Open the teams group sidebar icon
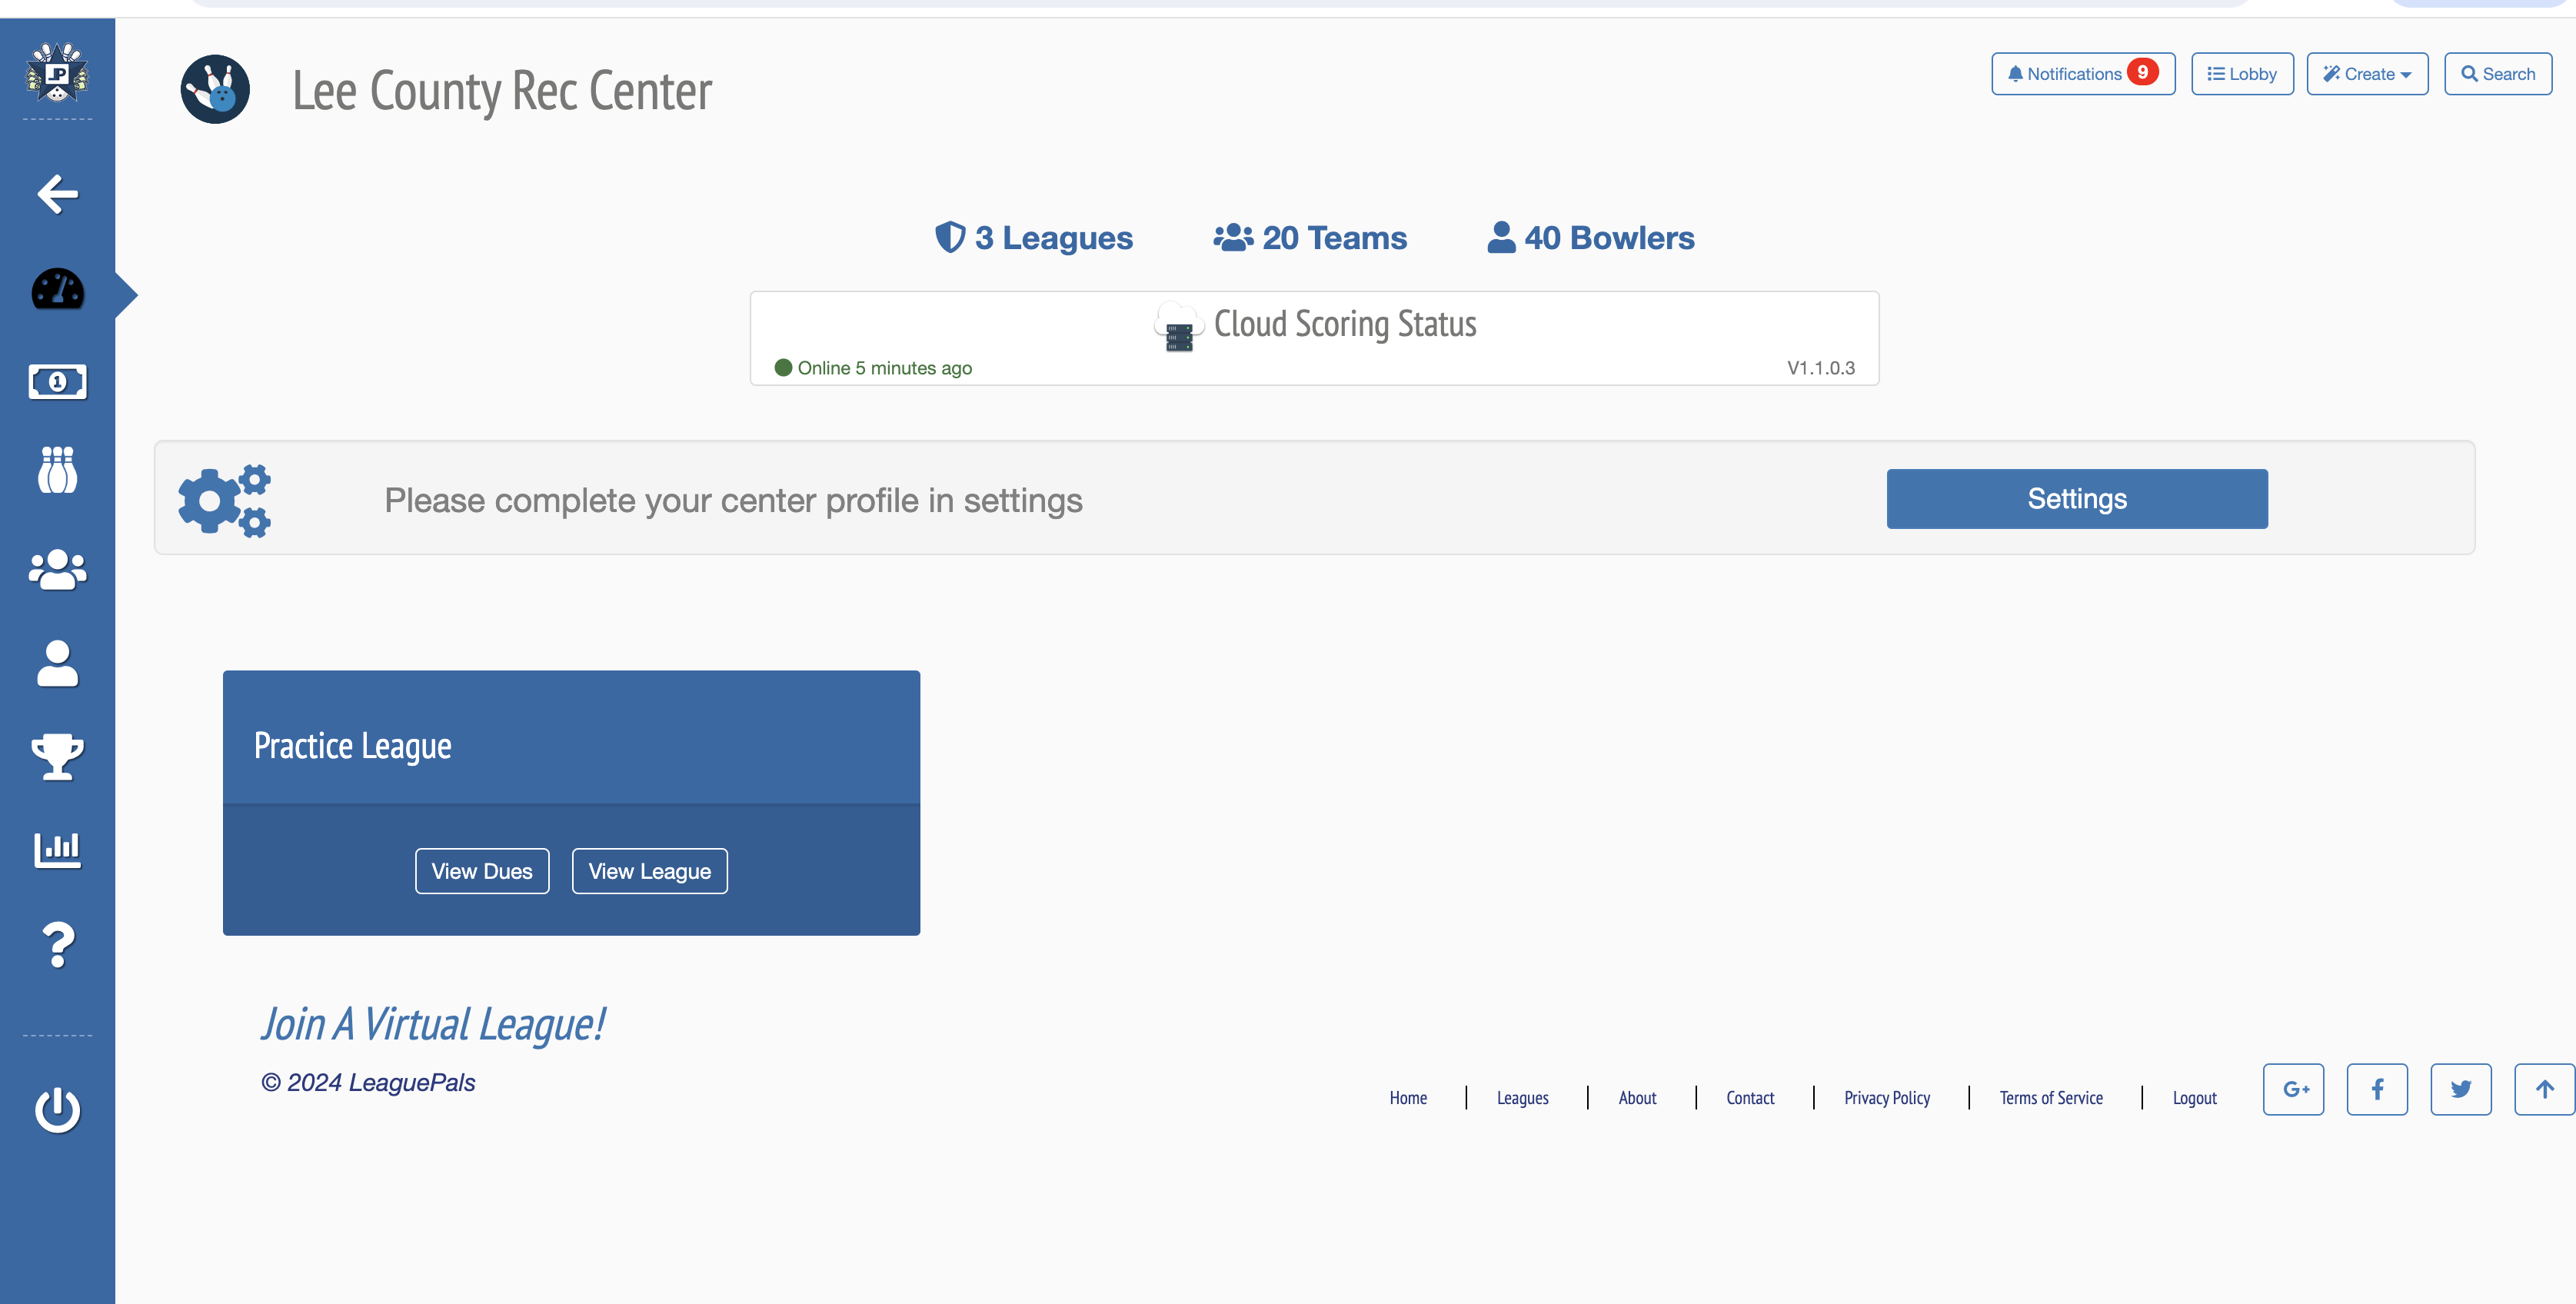The image size is (2576, 1304). coord(57,569)
